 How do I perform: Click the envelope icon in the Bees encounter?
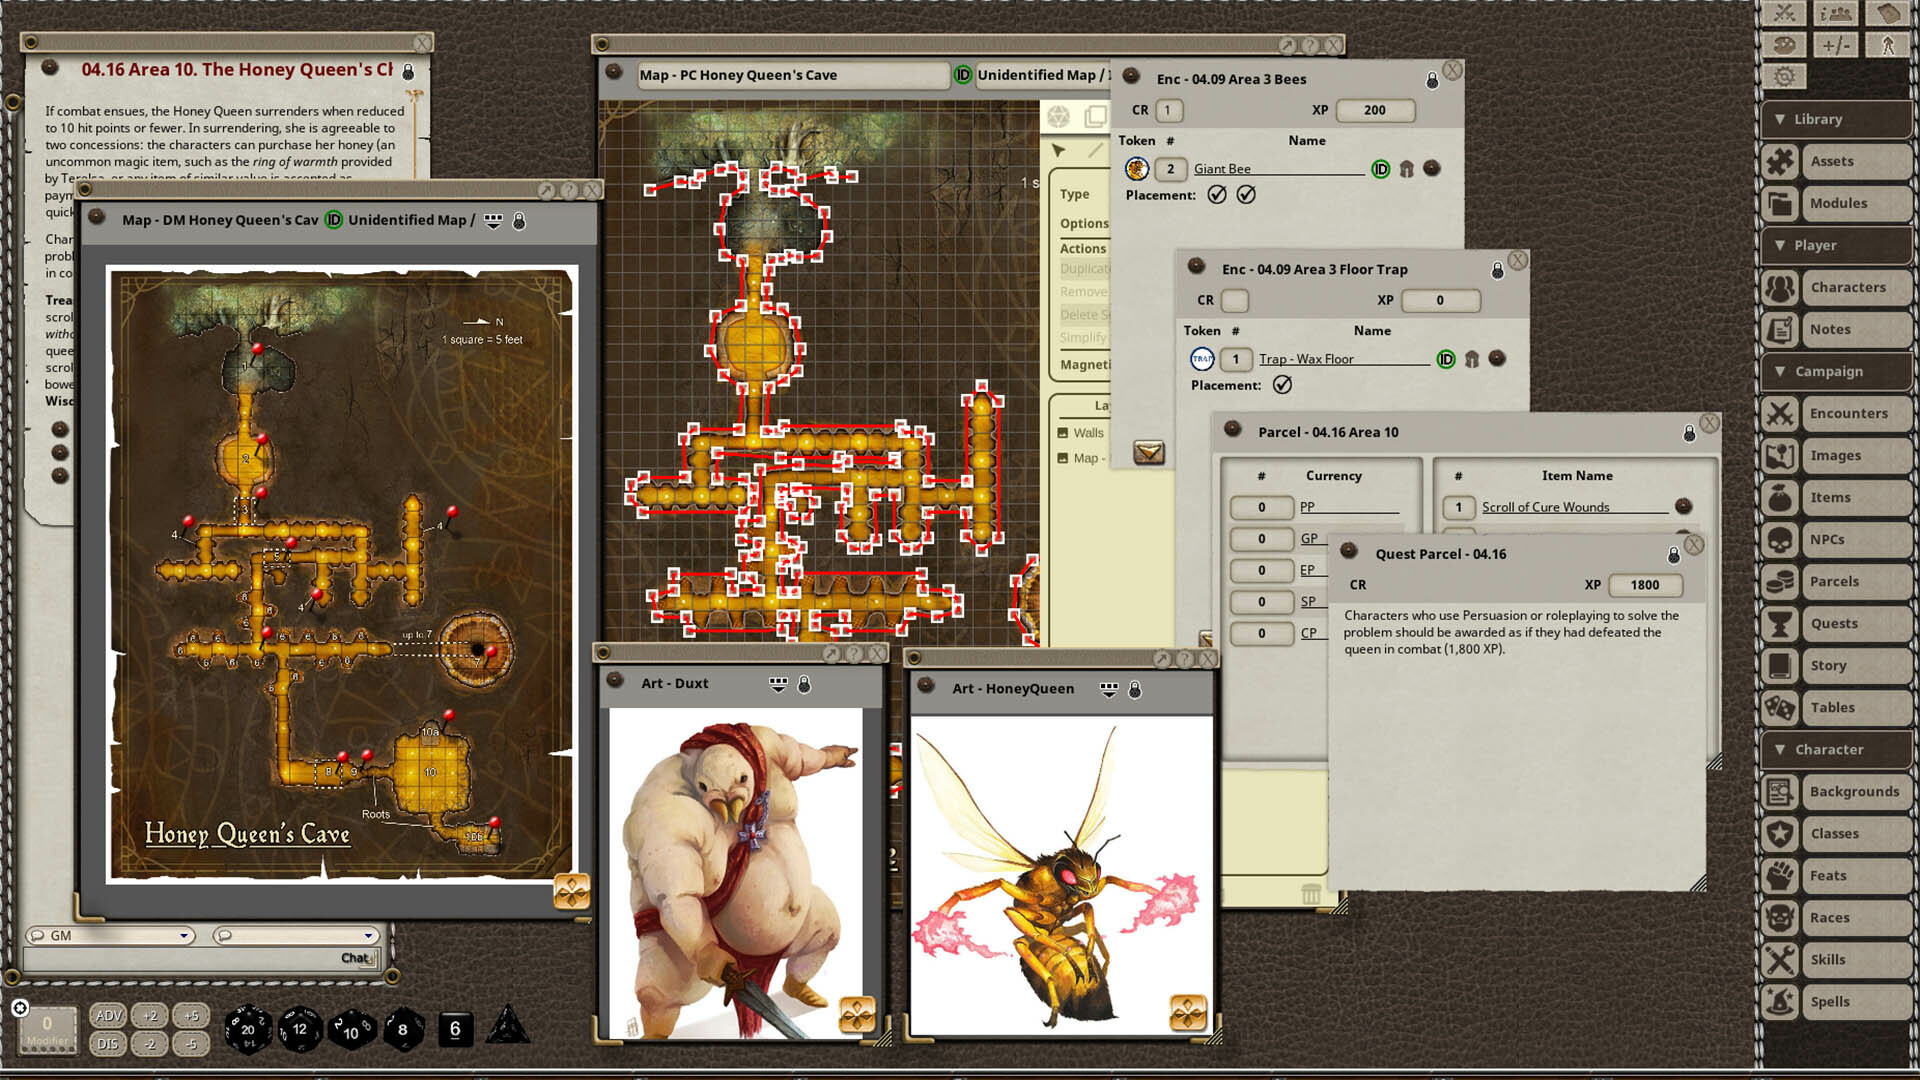point(1149,453)
